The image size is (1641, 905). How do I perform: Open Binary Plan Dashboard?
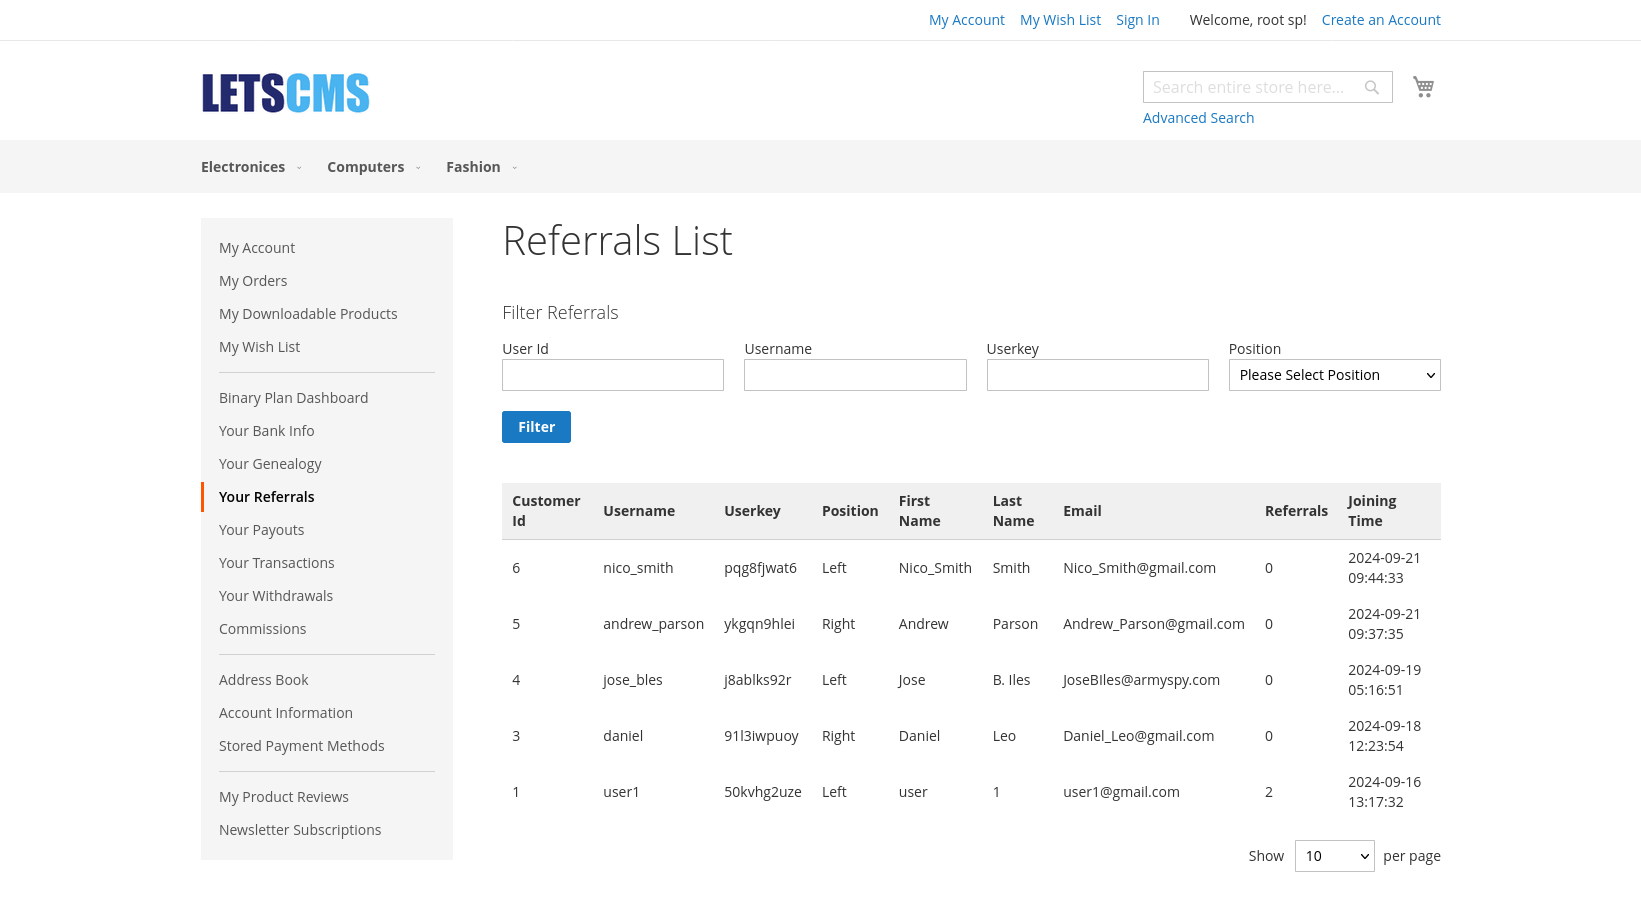293,397
